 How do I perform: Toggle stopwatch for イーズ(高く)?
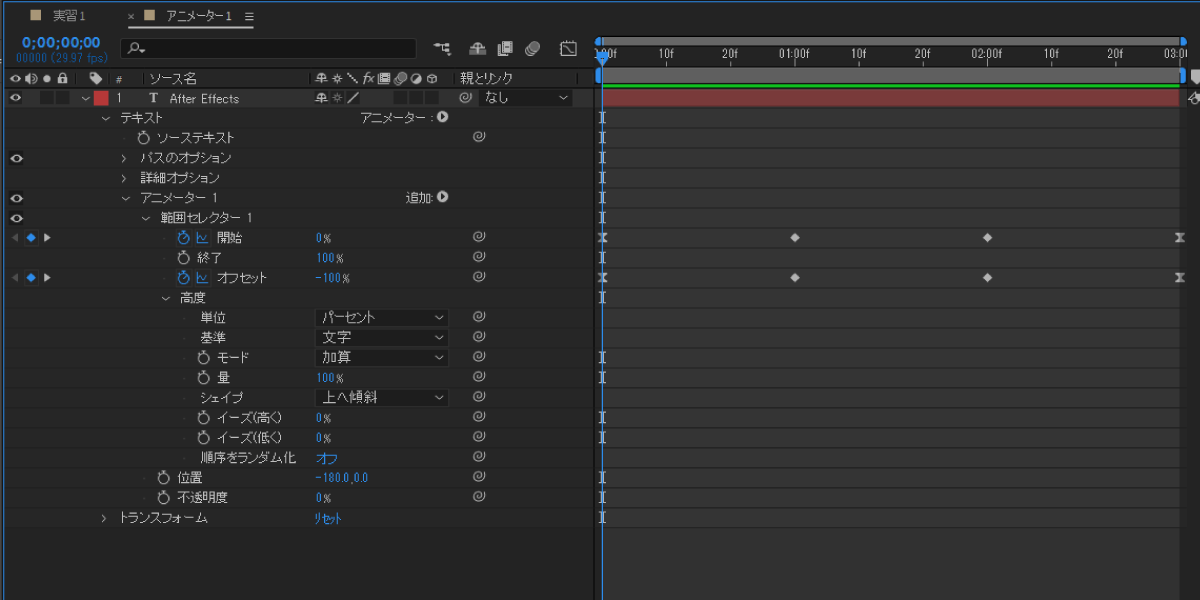[203, 418]
